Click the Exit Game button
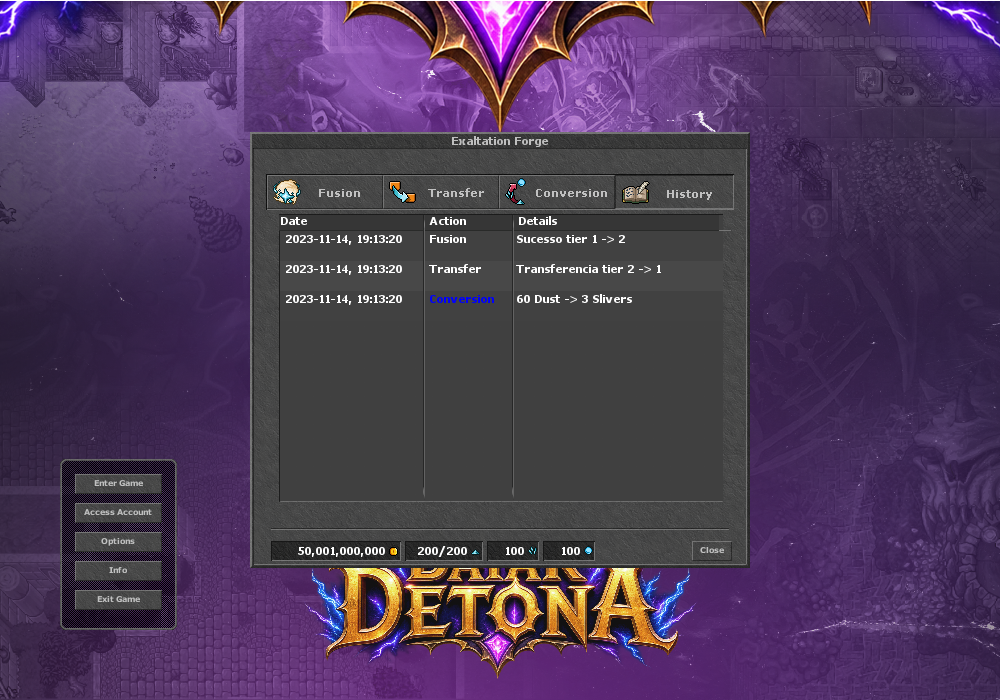The image size is (1000, 700). point(118,599)
